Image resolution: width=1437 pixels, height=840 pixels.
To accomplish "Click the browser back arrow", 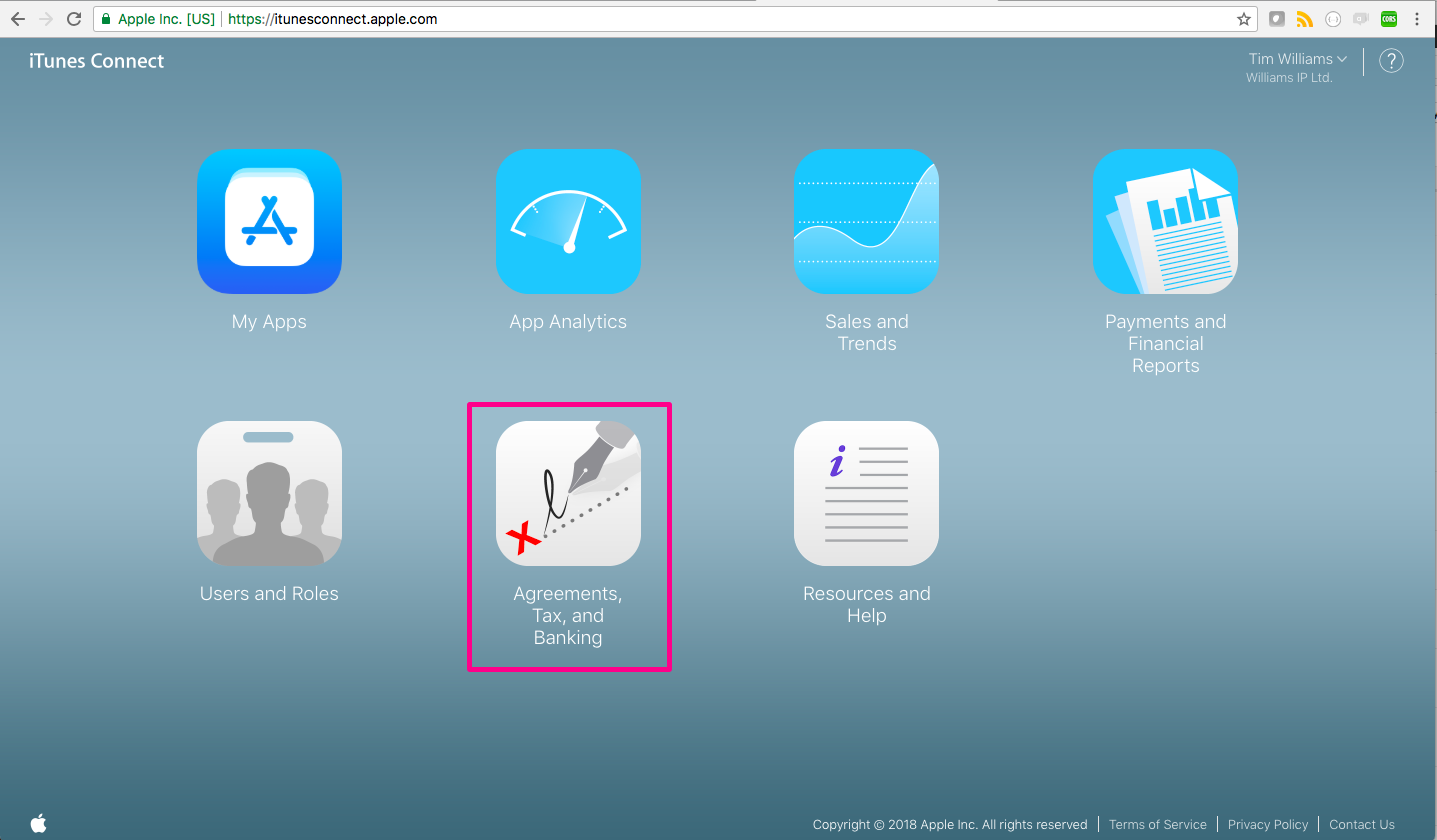I will tap(17, 19).
